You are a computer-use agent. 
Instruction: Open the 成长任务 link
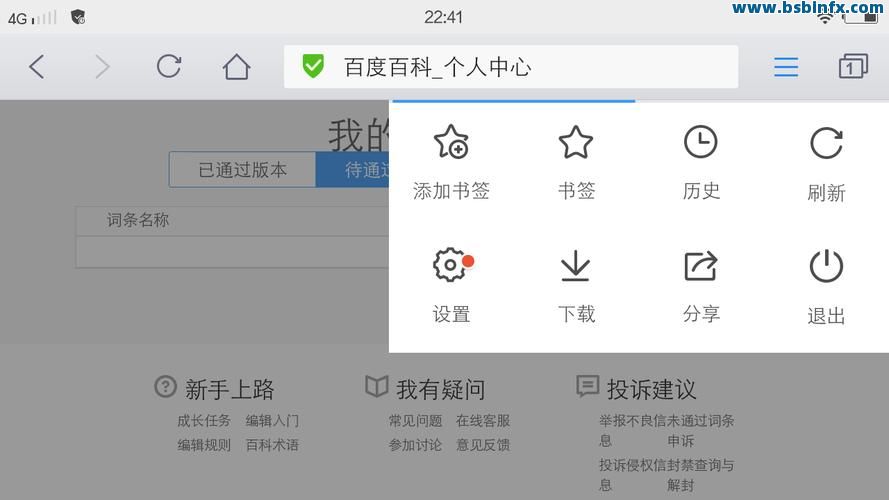point(204,421)
